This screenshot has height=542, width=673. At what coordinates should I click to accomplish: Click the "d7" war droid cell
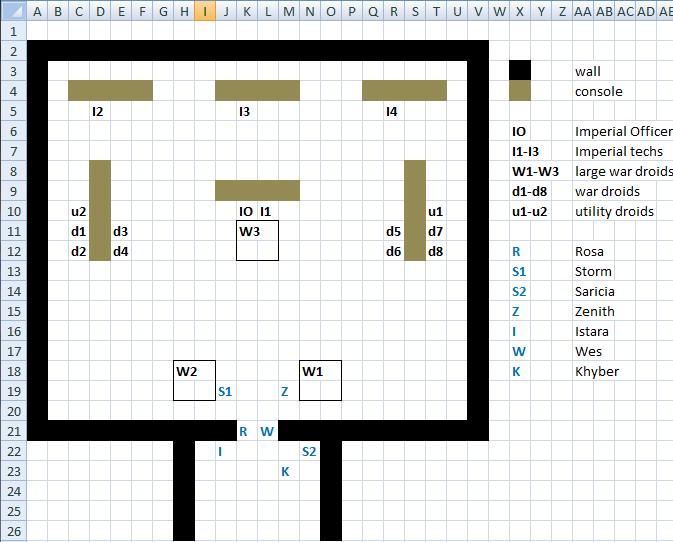click(x=436, y=232)
